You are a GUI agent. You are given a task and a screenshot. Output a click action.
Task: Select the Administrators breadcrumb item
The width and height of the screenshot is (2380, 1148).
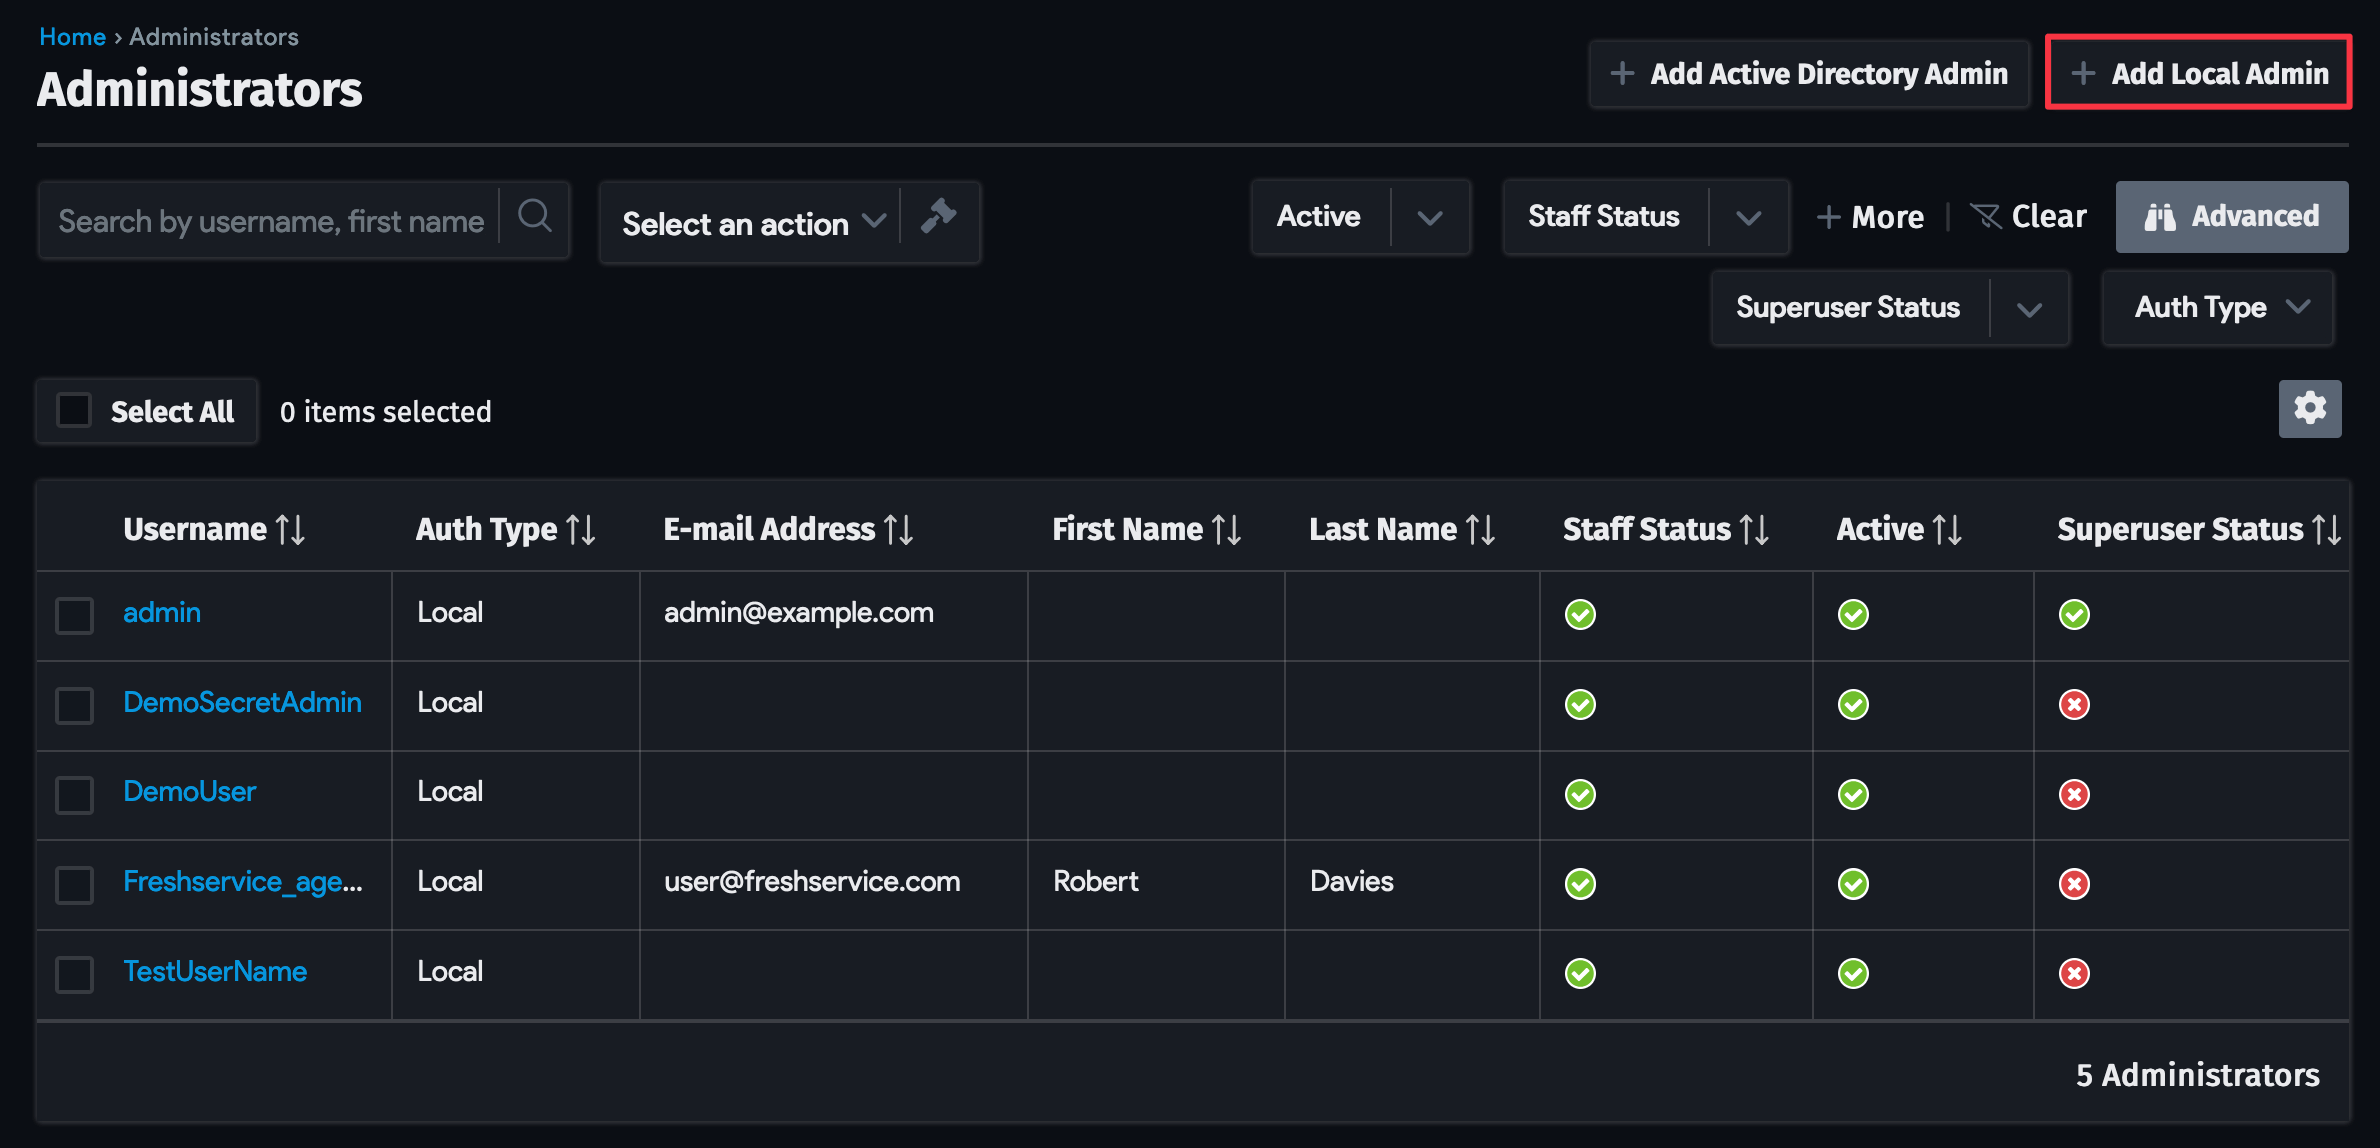(213, 36)
